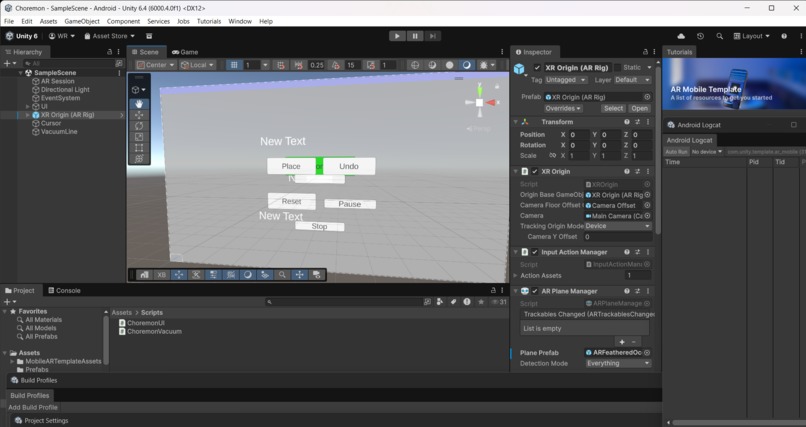Open the No device dropdown in Logcat

pos(707,152)
